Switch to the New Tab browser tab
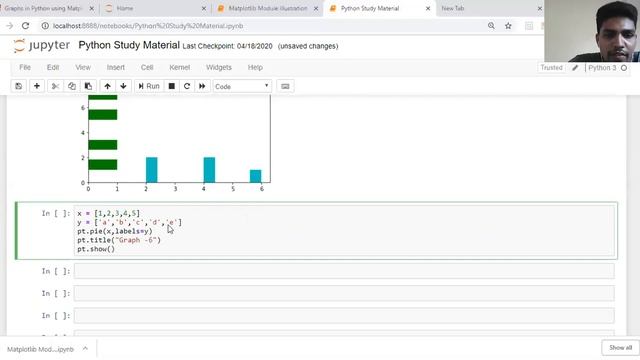This screenshot has width=640, height=360. click(x=453, y=8)
